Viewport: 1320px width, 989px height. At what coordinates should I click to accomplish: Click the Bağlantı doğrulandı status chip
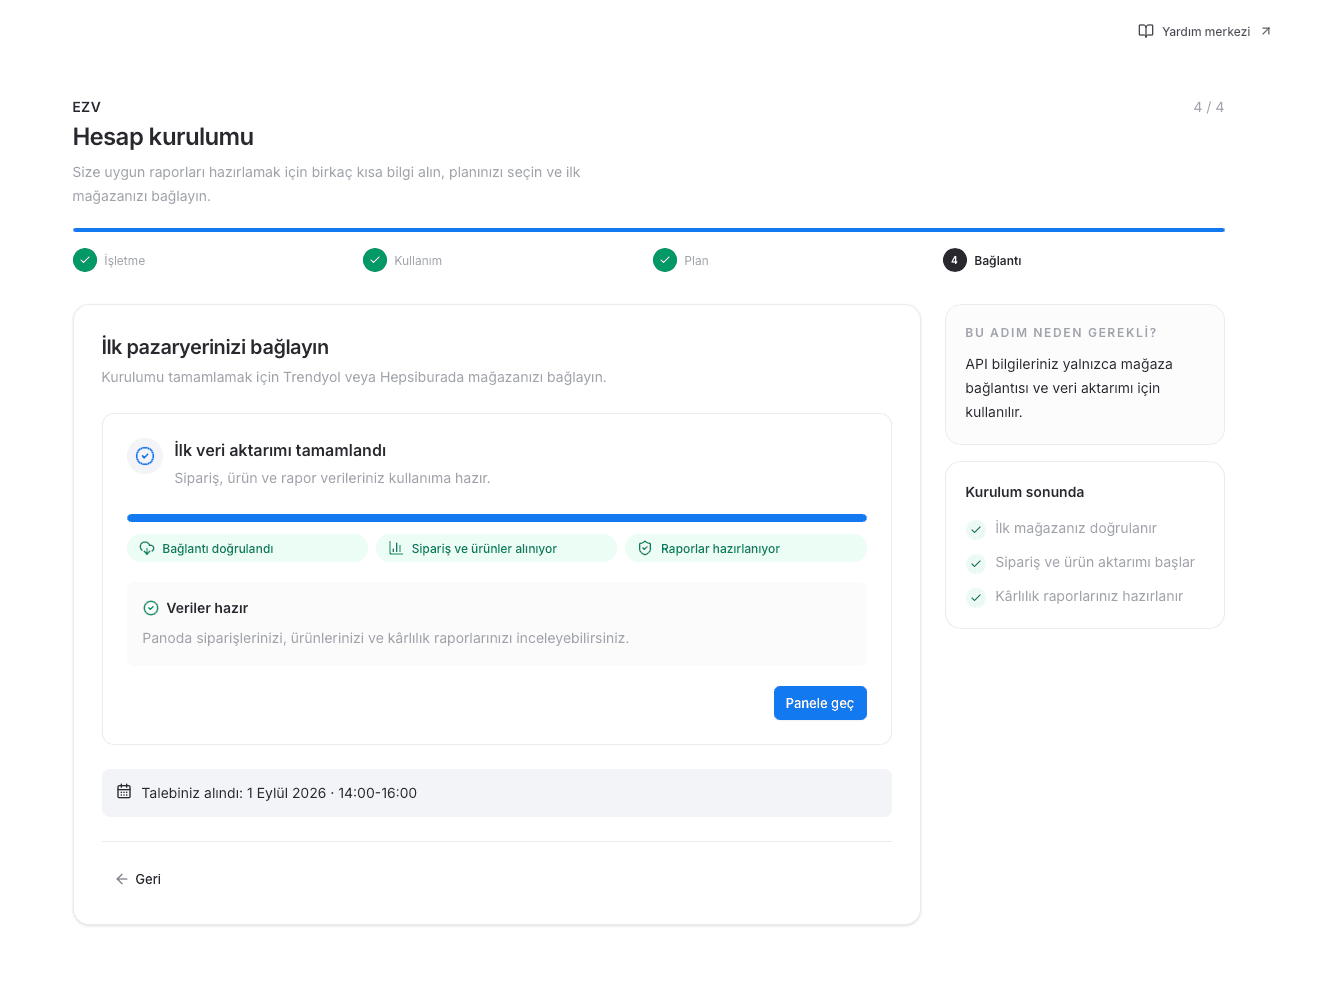tap(247, 548)
